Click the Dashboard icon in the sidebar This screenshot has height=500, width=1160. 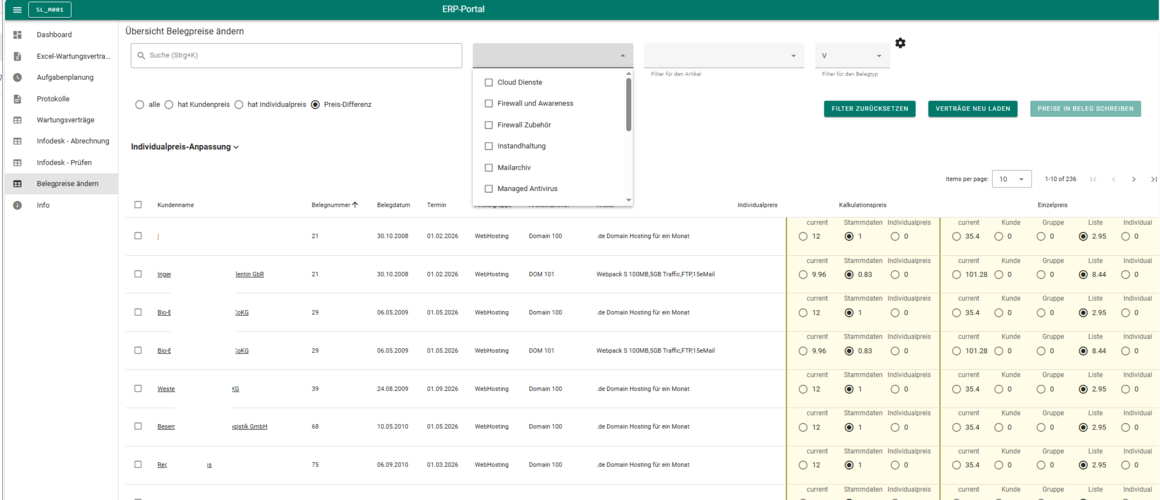pyautogui.click(x=17, y=35)
